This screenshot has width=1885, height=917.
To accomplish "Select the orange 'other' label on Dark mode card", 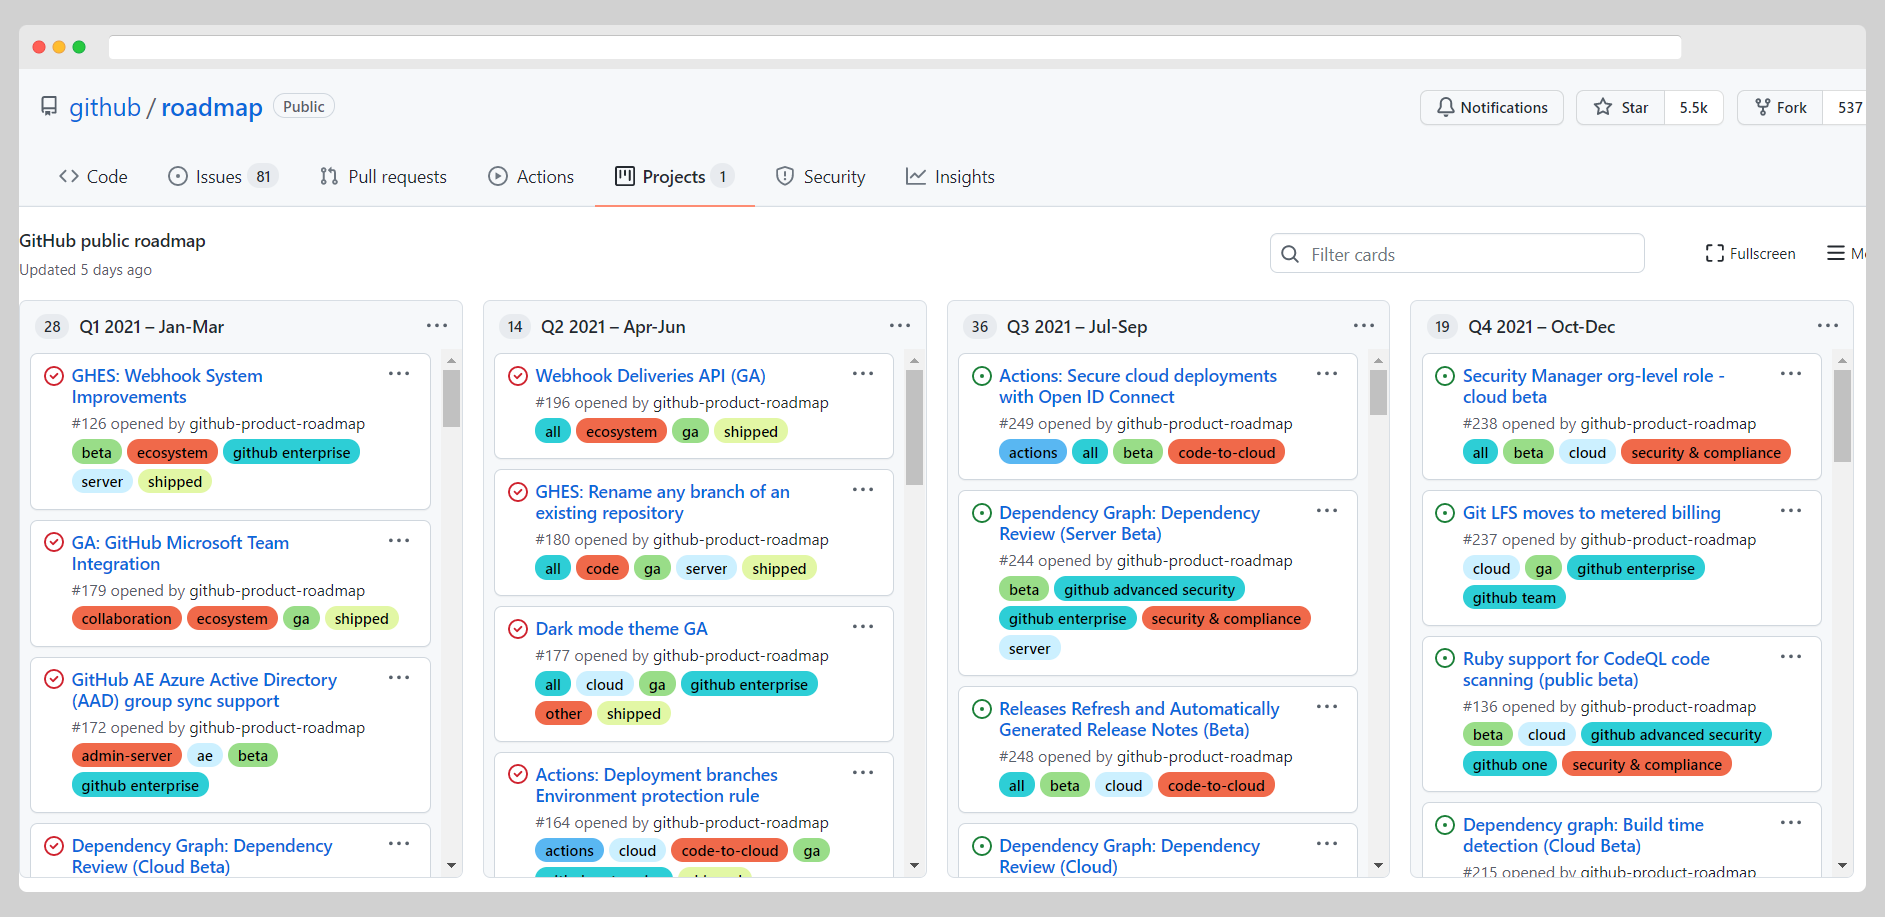I will [563, 714].
